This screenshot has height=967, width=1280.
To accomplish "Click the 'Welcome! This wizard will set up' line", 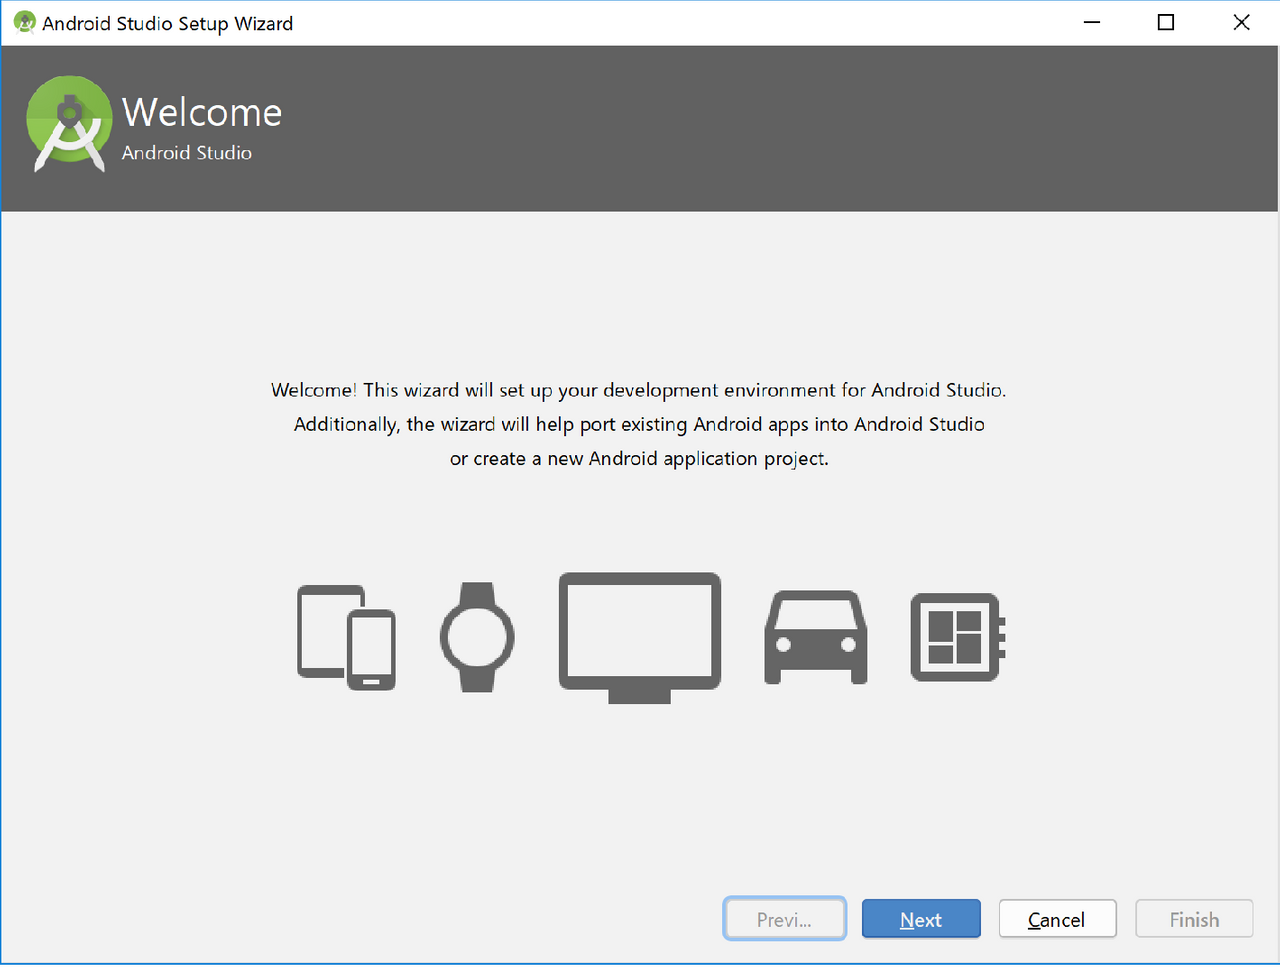I will [x=639, y=390].
